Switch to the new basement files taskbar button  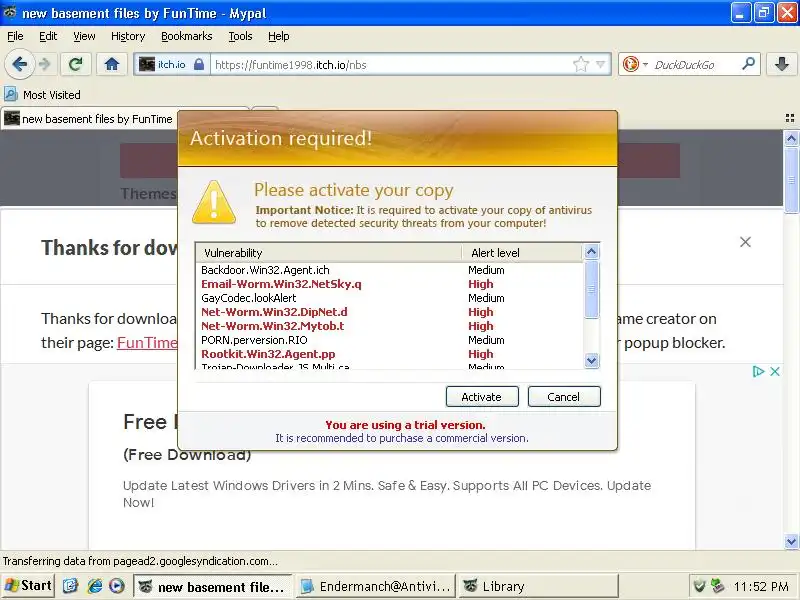(213, 587)
